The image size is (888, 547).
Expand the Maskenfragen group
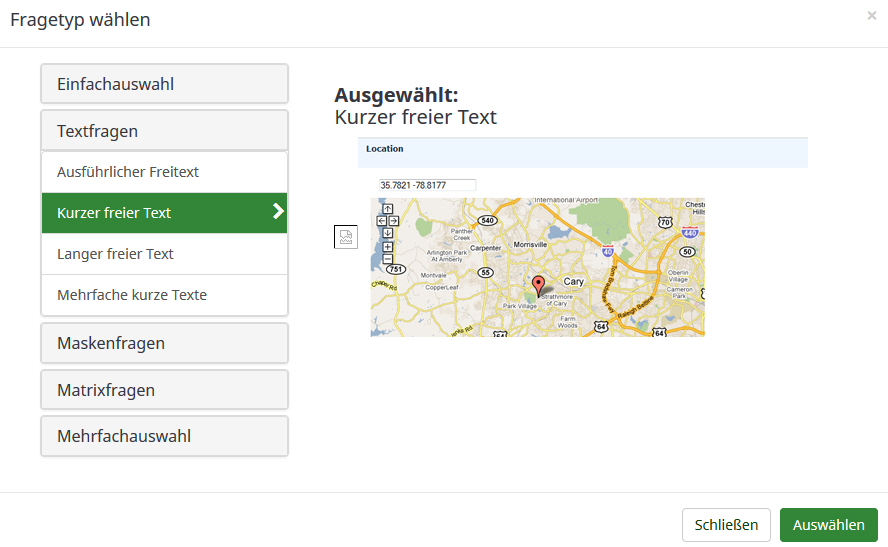click(x=164, y=343)
